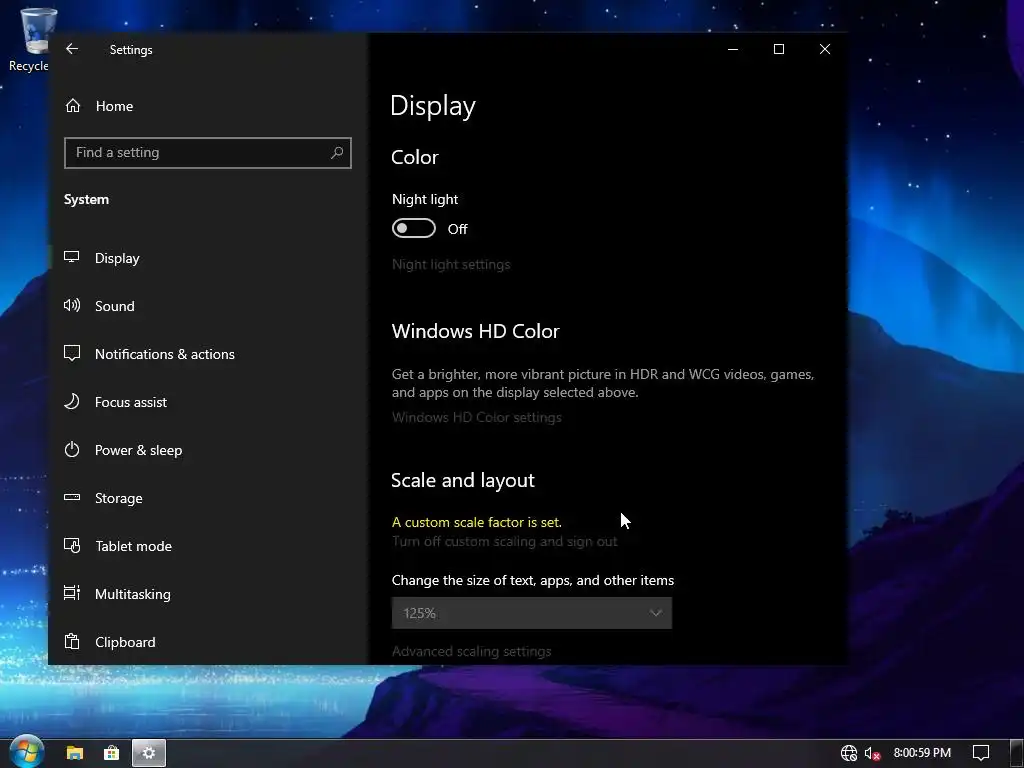Click the Storage drive icon
This screenshot has height=768, width=1024.
pos(72,498)
